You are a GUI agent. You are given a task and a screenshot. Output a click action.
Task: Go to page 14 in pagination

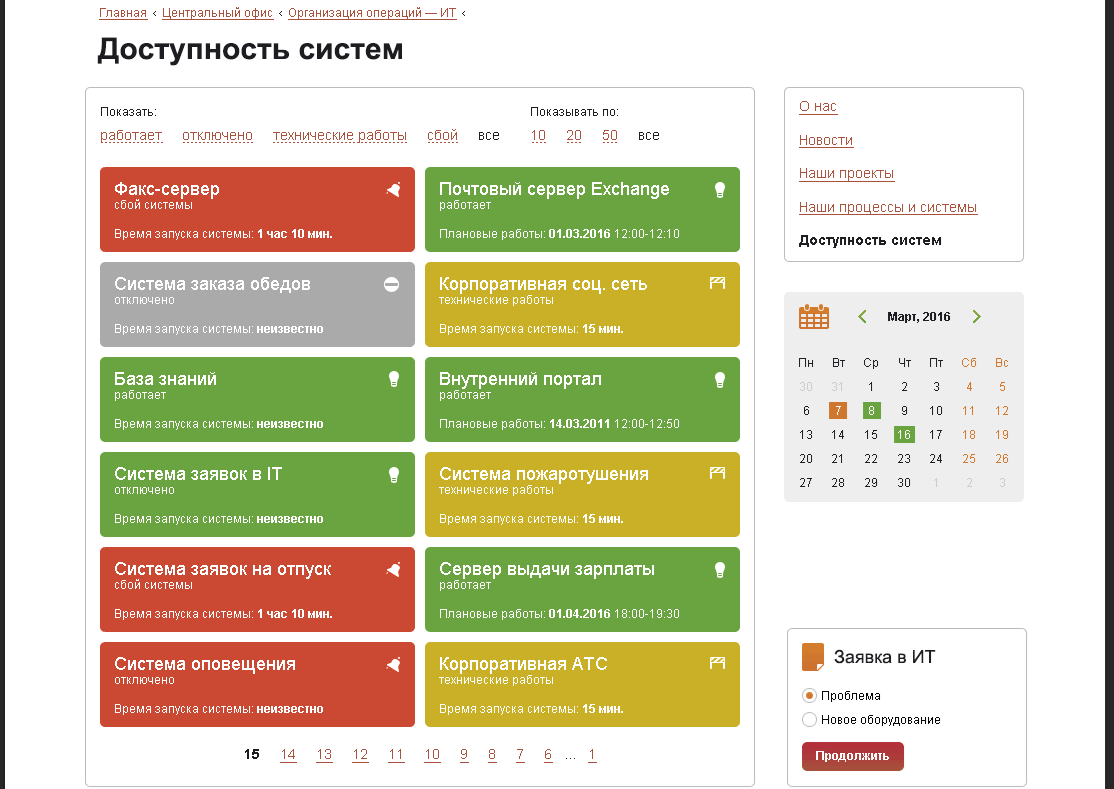288,755
